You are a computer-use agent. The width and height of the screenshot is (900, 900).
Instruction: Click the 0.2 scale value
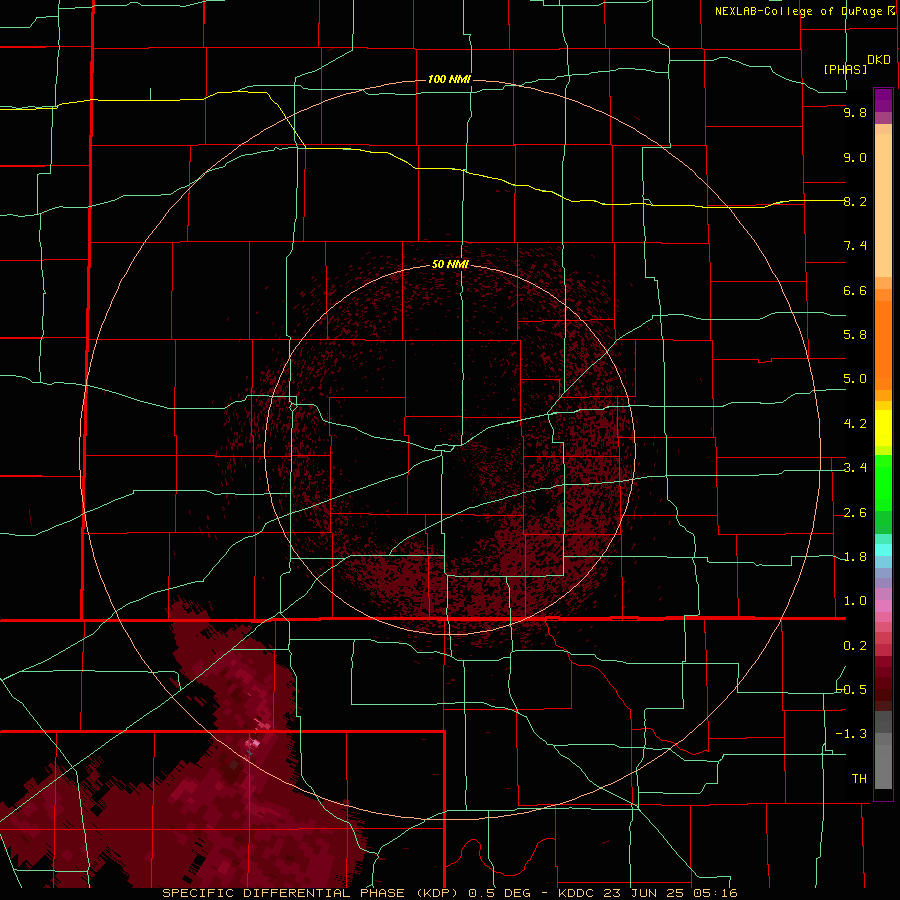pos(855,646)
